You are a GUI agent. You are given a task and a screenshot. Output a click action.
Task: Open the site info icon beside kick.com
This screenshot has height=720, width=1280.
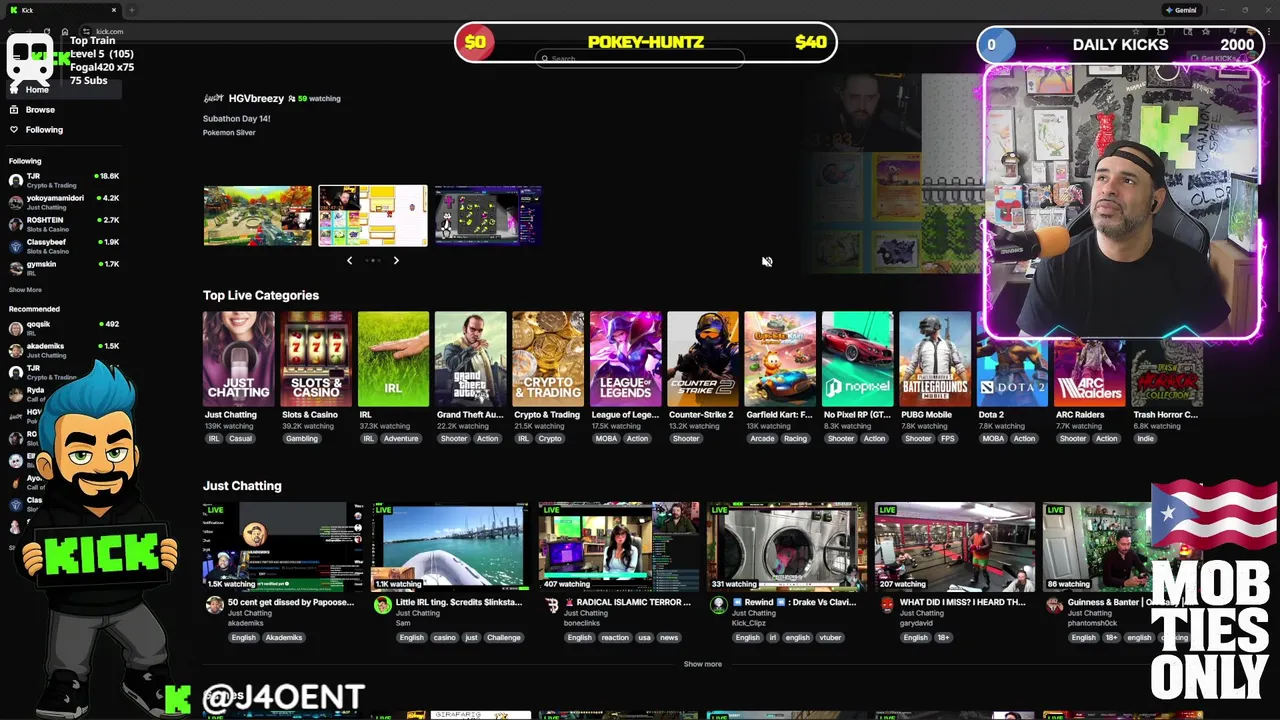[x=87, y=32]
